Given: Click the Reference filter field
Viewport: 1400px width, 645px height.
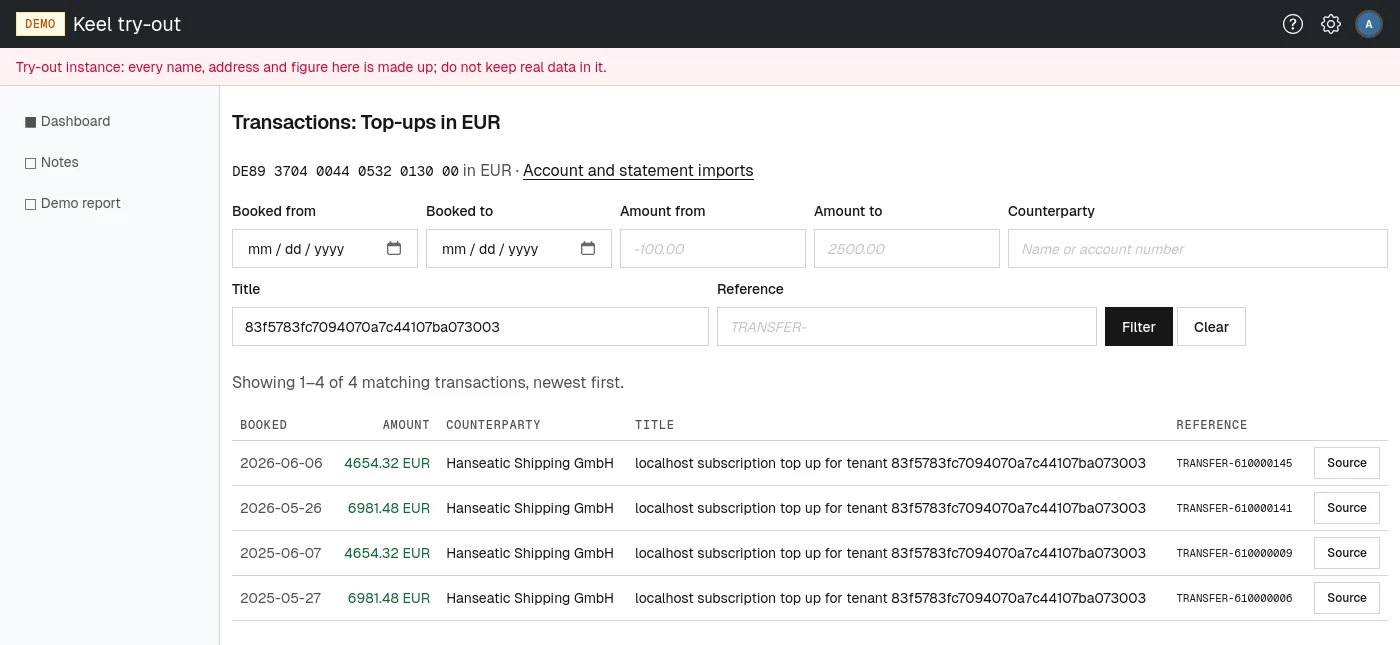Looking at the screenshot, I should pyautogui.click(x=907, y=327).
